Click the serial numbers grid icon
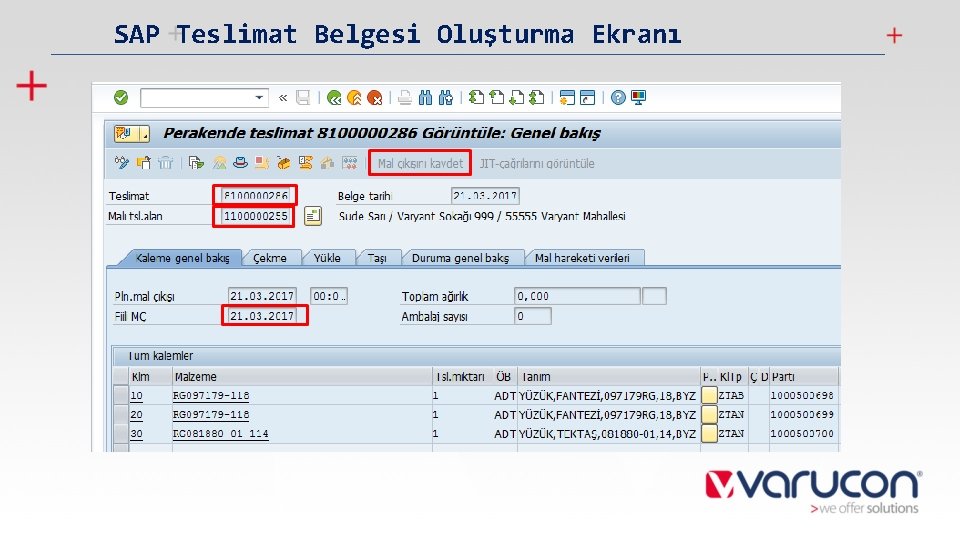This screenshot has width=960, height=540. (350, 163)
